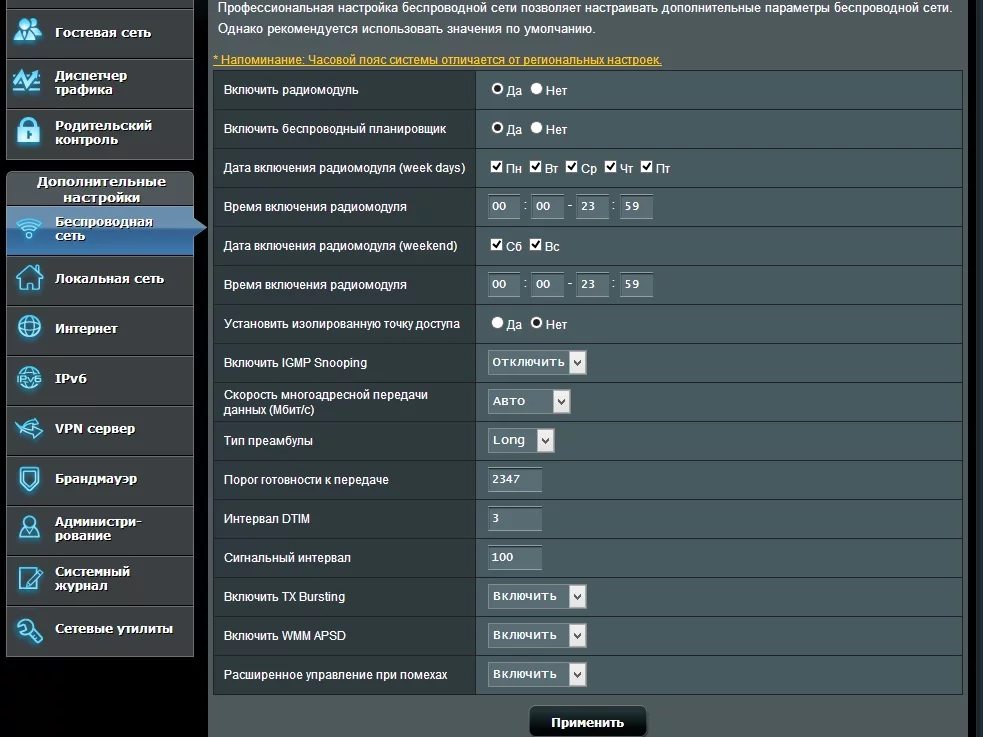Open the Тип преамбулы dropdown
The width and height of the screenshot is (983, 737).
click(521, 440)
